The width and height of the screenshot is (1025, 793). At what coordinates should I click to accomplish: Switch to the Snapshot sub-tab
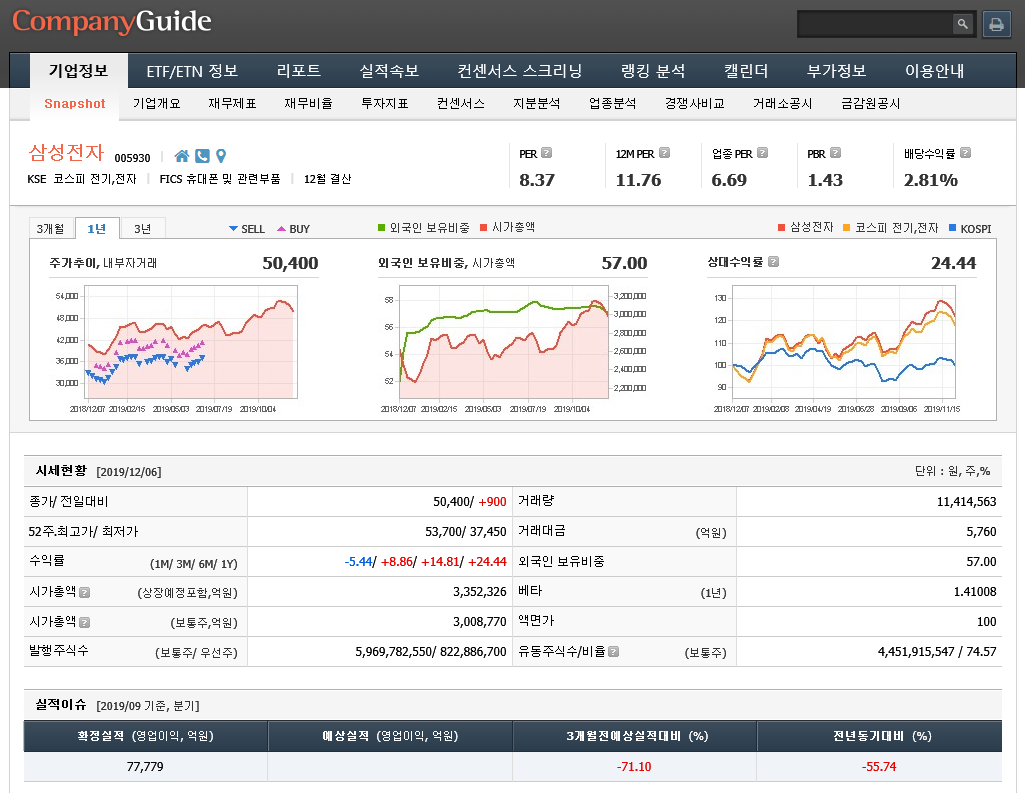pos(75,104)
